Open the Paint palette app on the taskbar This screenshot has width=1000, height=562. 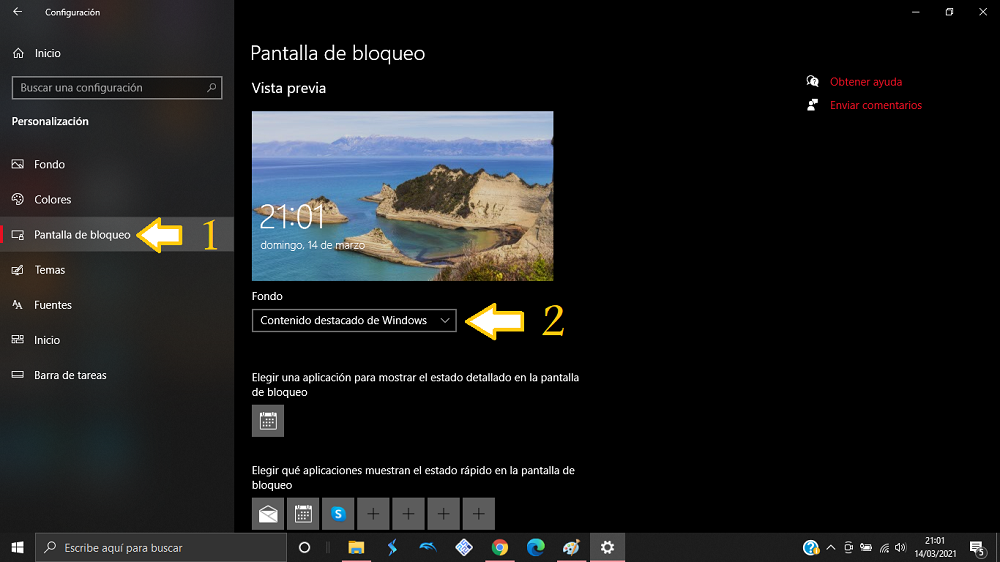coord(571,547)
